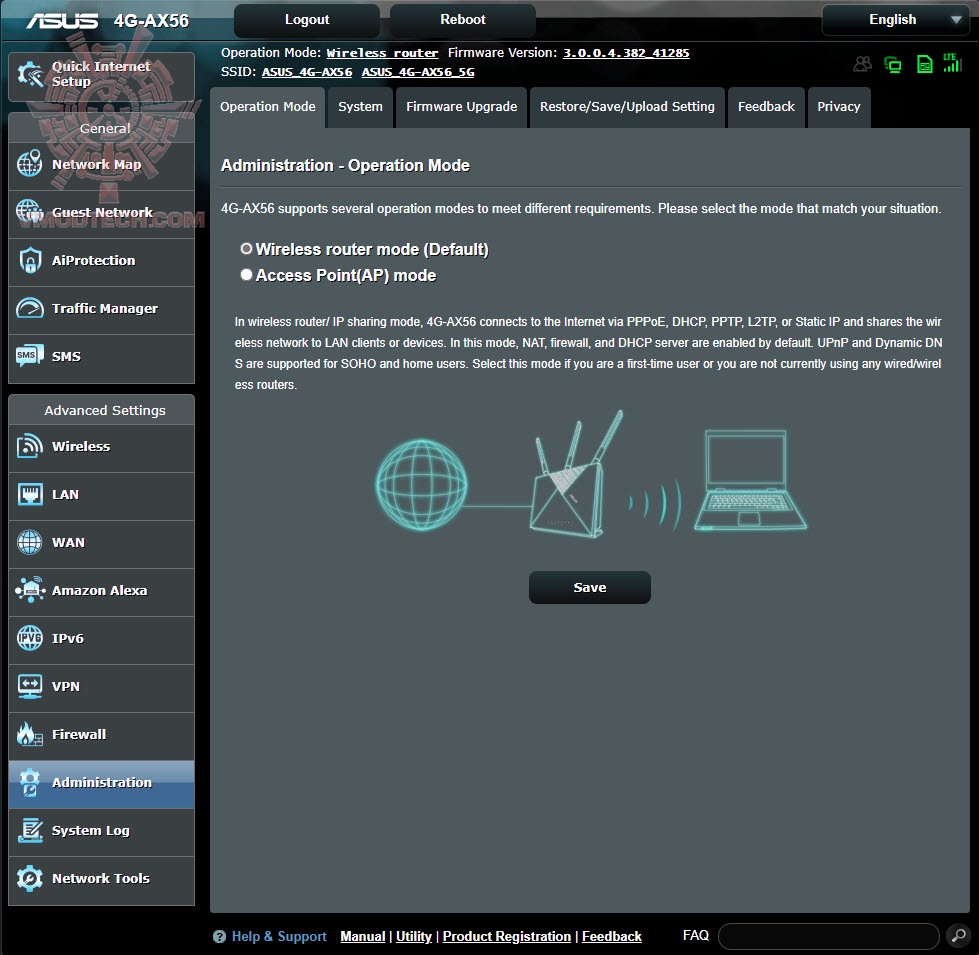
Task: Open the VPN monitor icon
Action: [x=29, y=686]
